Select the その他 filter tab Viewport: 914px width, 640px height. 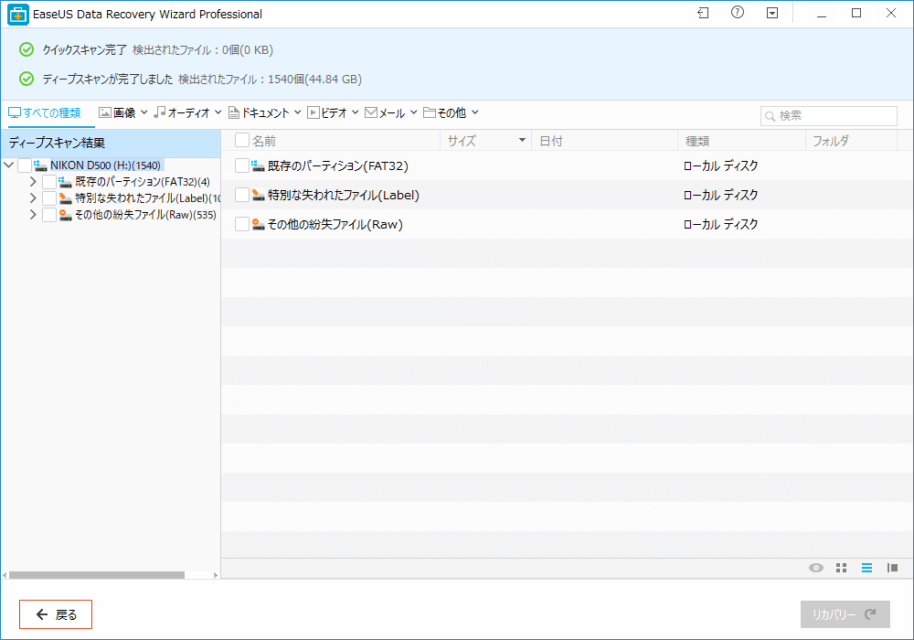445,113
